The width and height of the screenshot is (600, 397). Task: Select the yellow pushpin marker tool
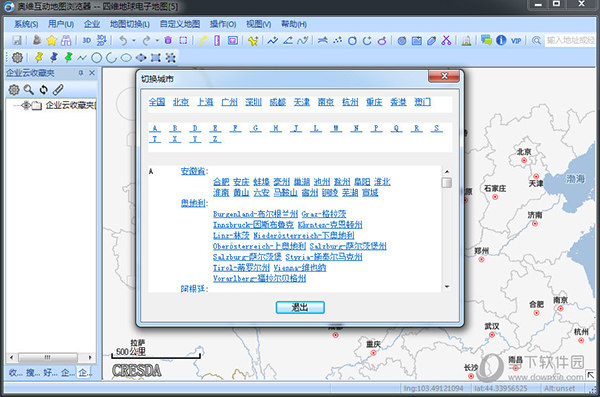click(39, 57)
